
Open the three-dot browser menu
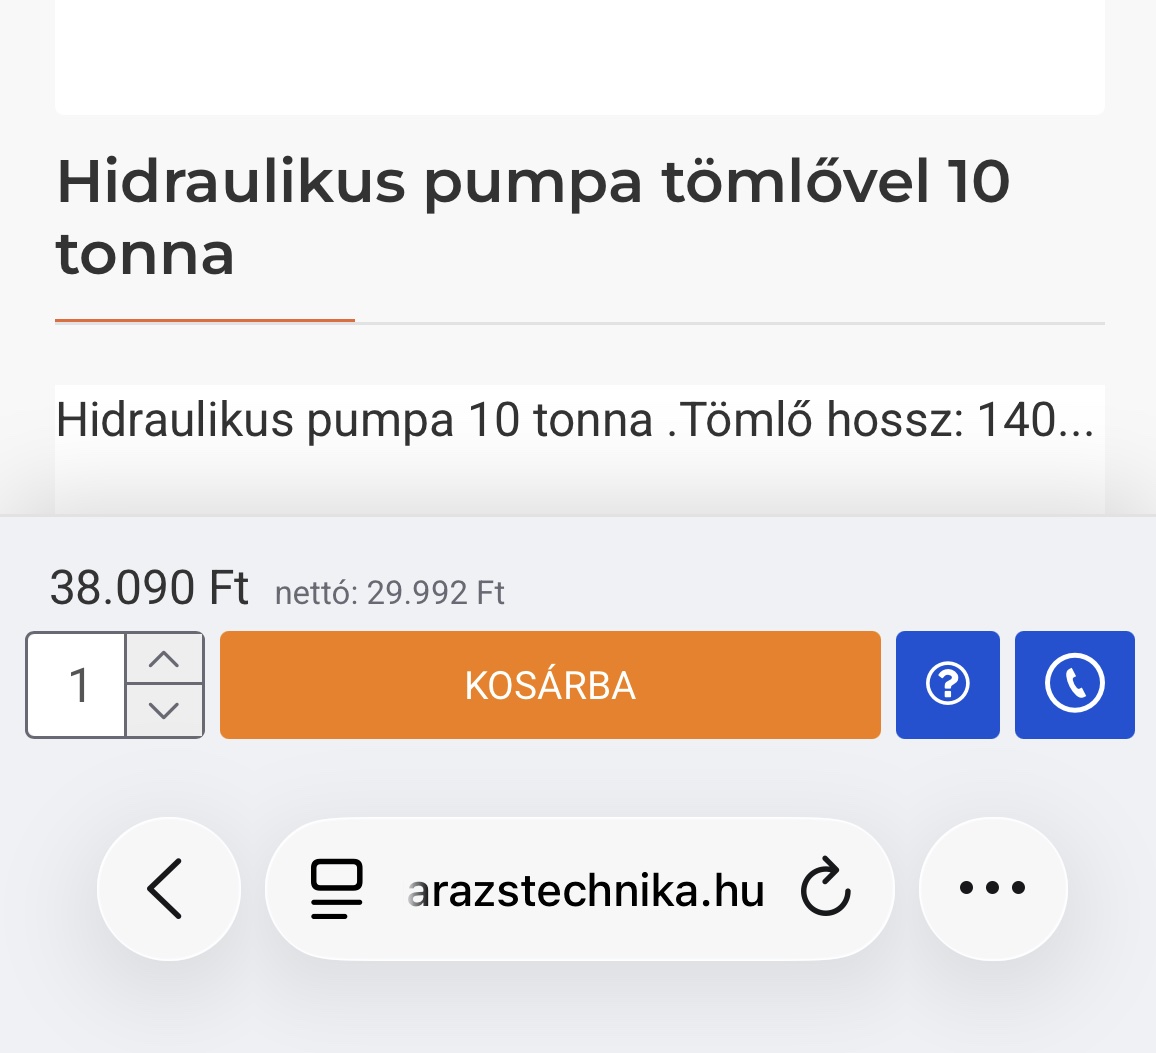pyautogui.click(x=992, y=888)
